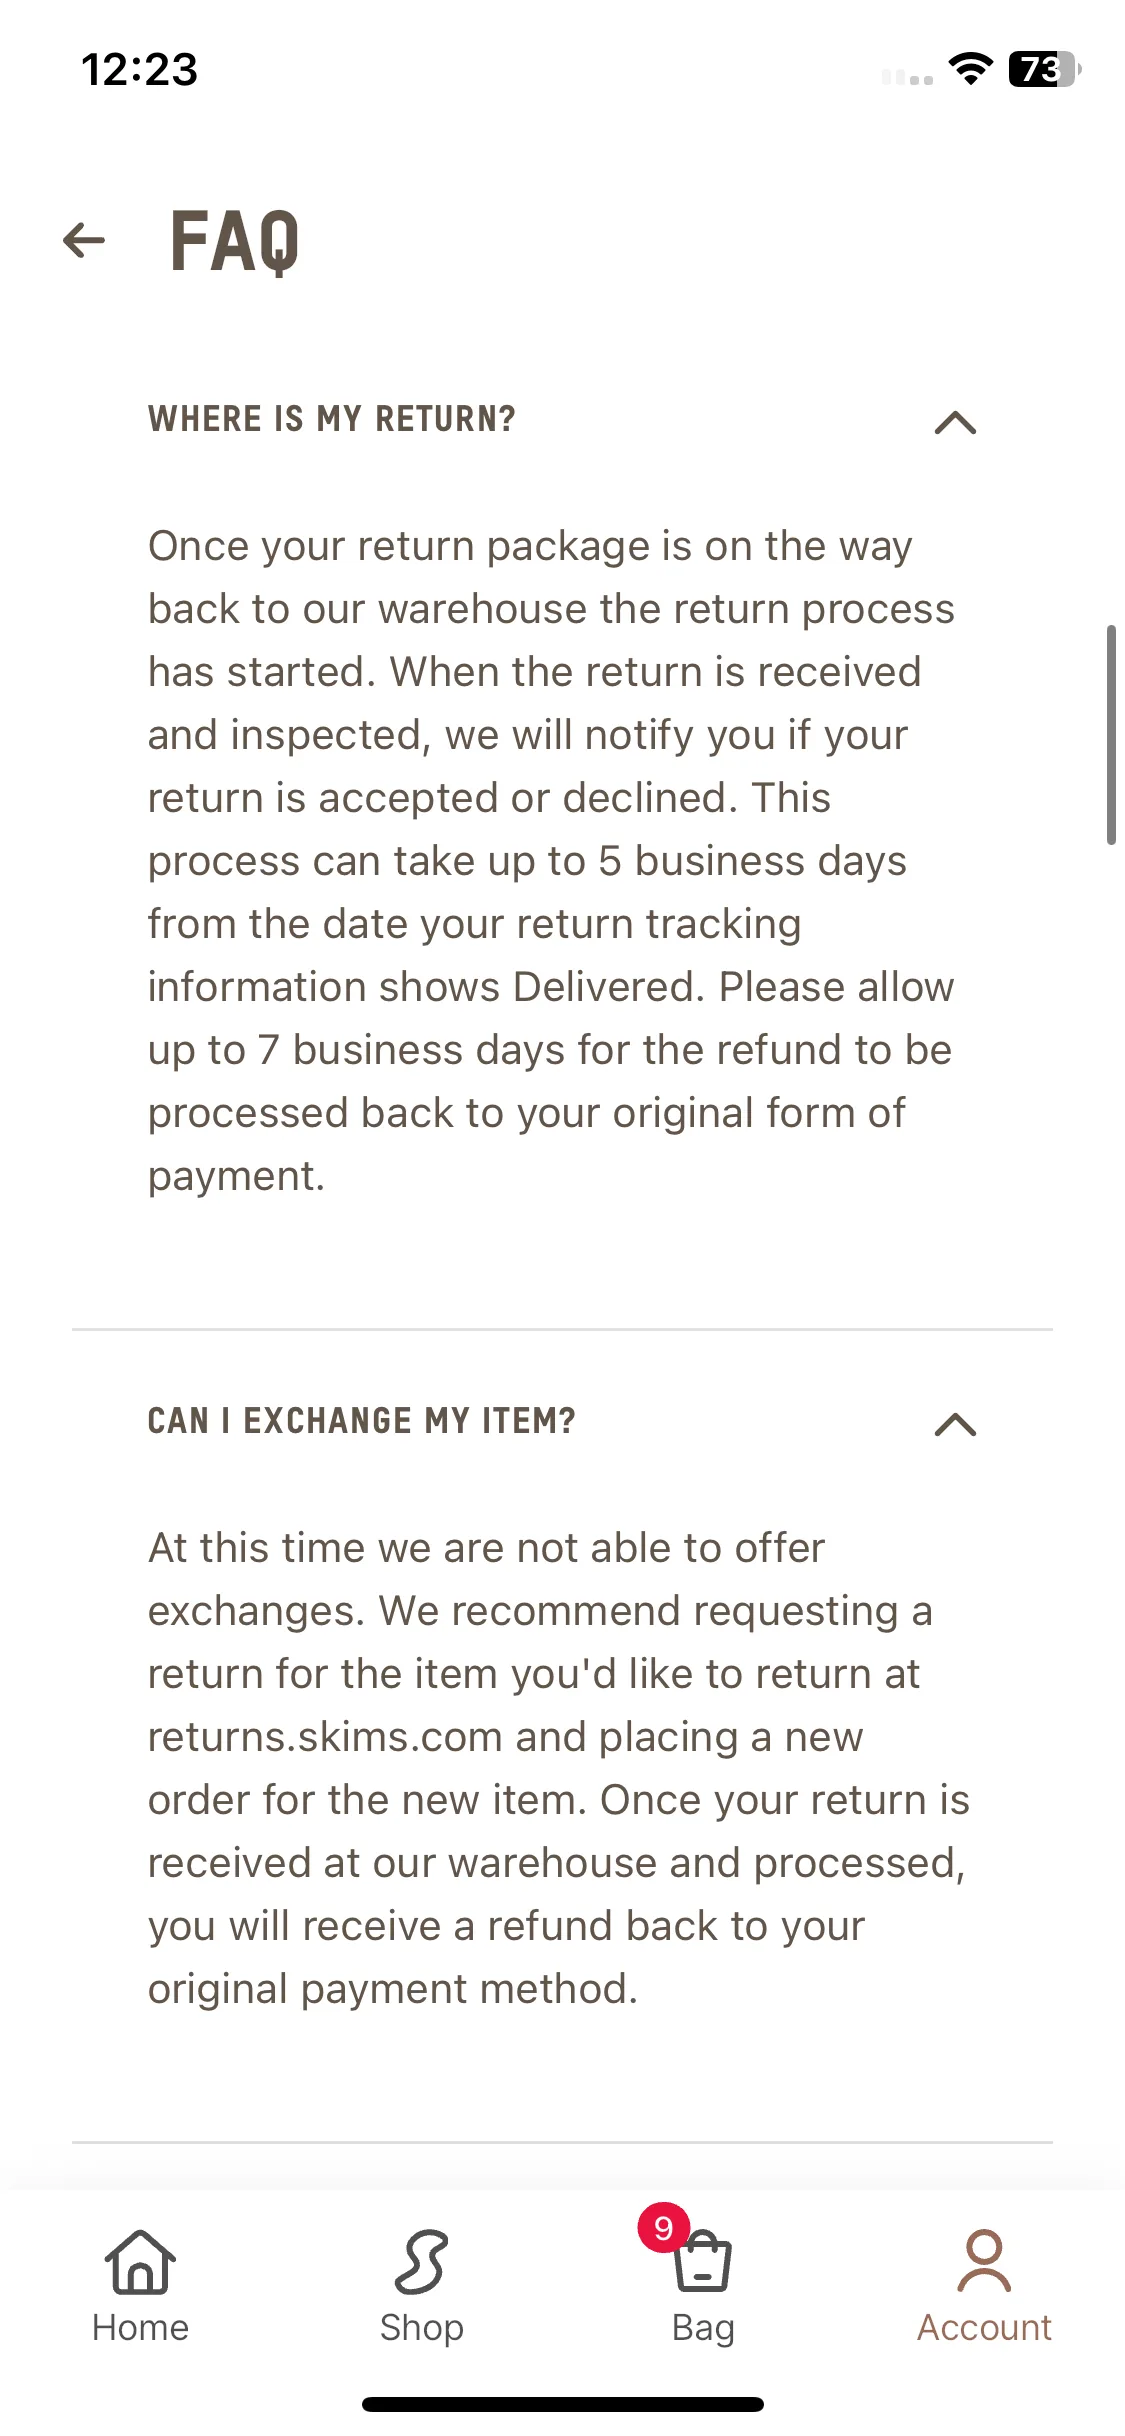This screenshot has height=2436, width=1125.
Task: Click the vertical scrollbar indicator
Action: click(1111, 735)
